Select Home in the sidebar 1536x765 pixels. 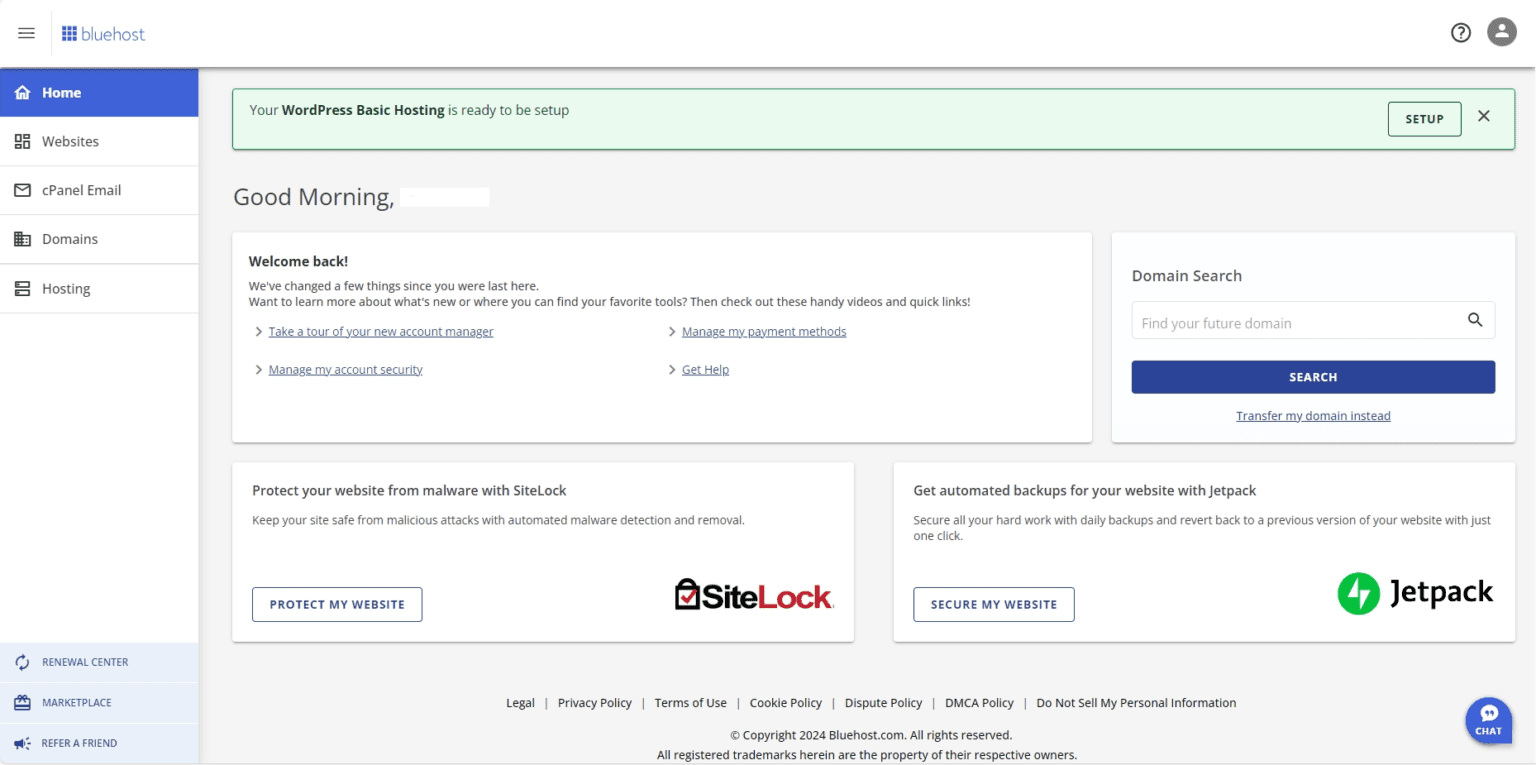click(60, 92)
